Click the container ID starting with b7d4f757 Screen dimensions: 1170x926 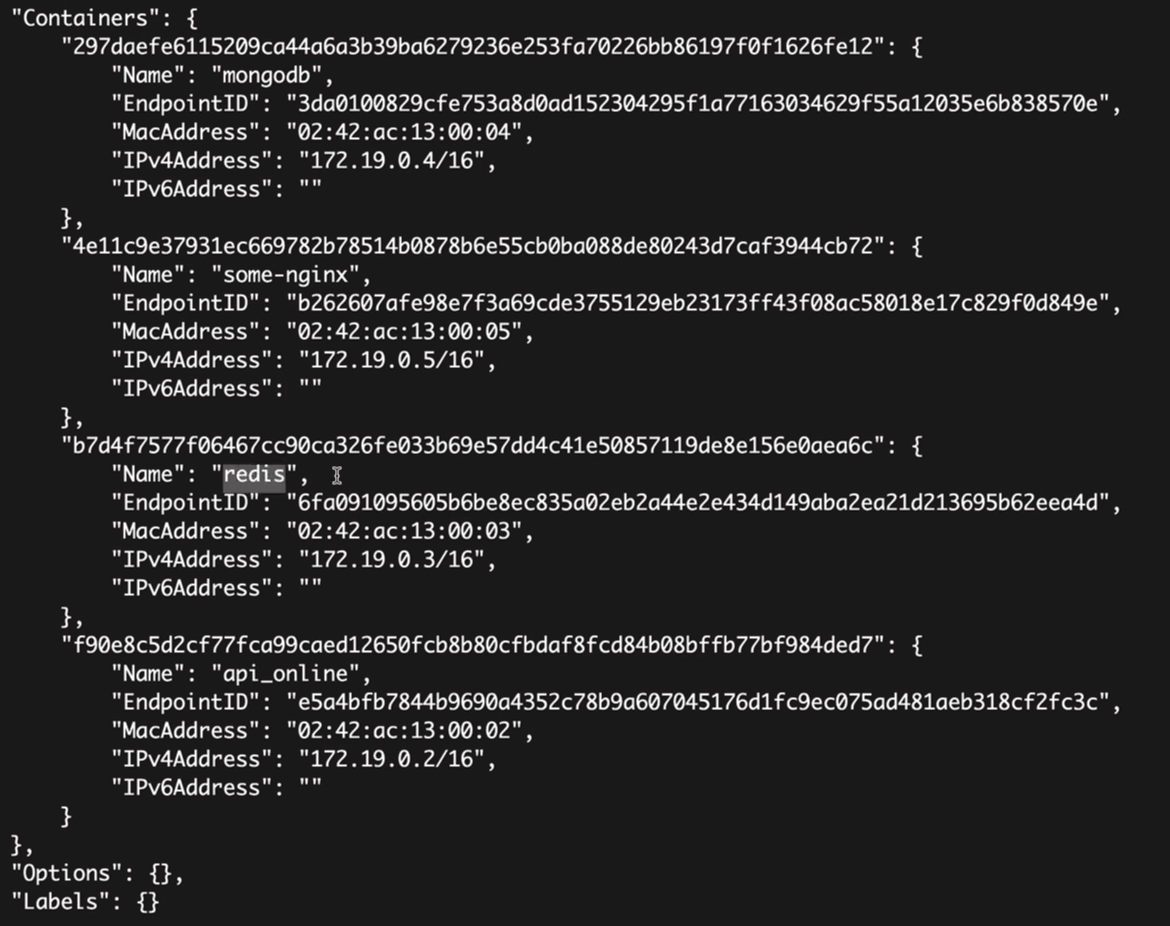click(x=473, y=446)
